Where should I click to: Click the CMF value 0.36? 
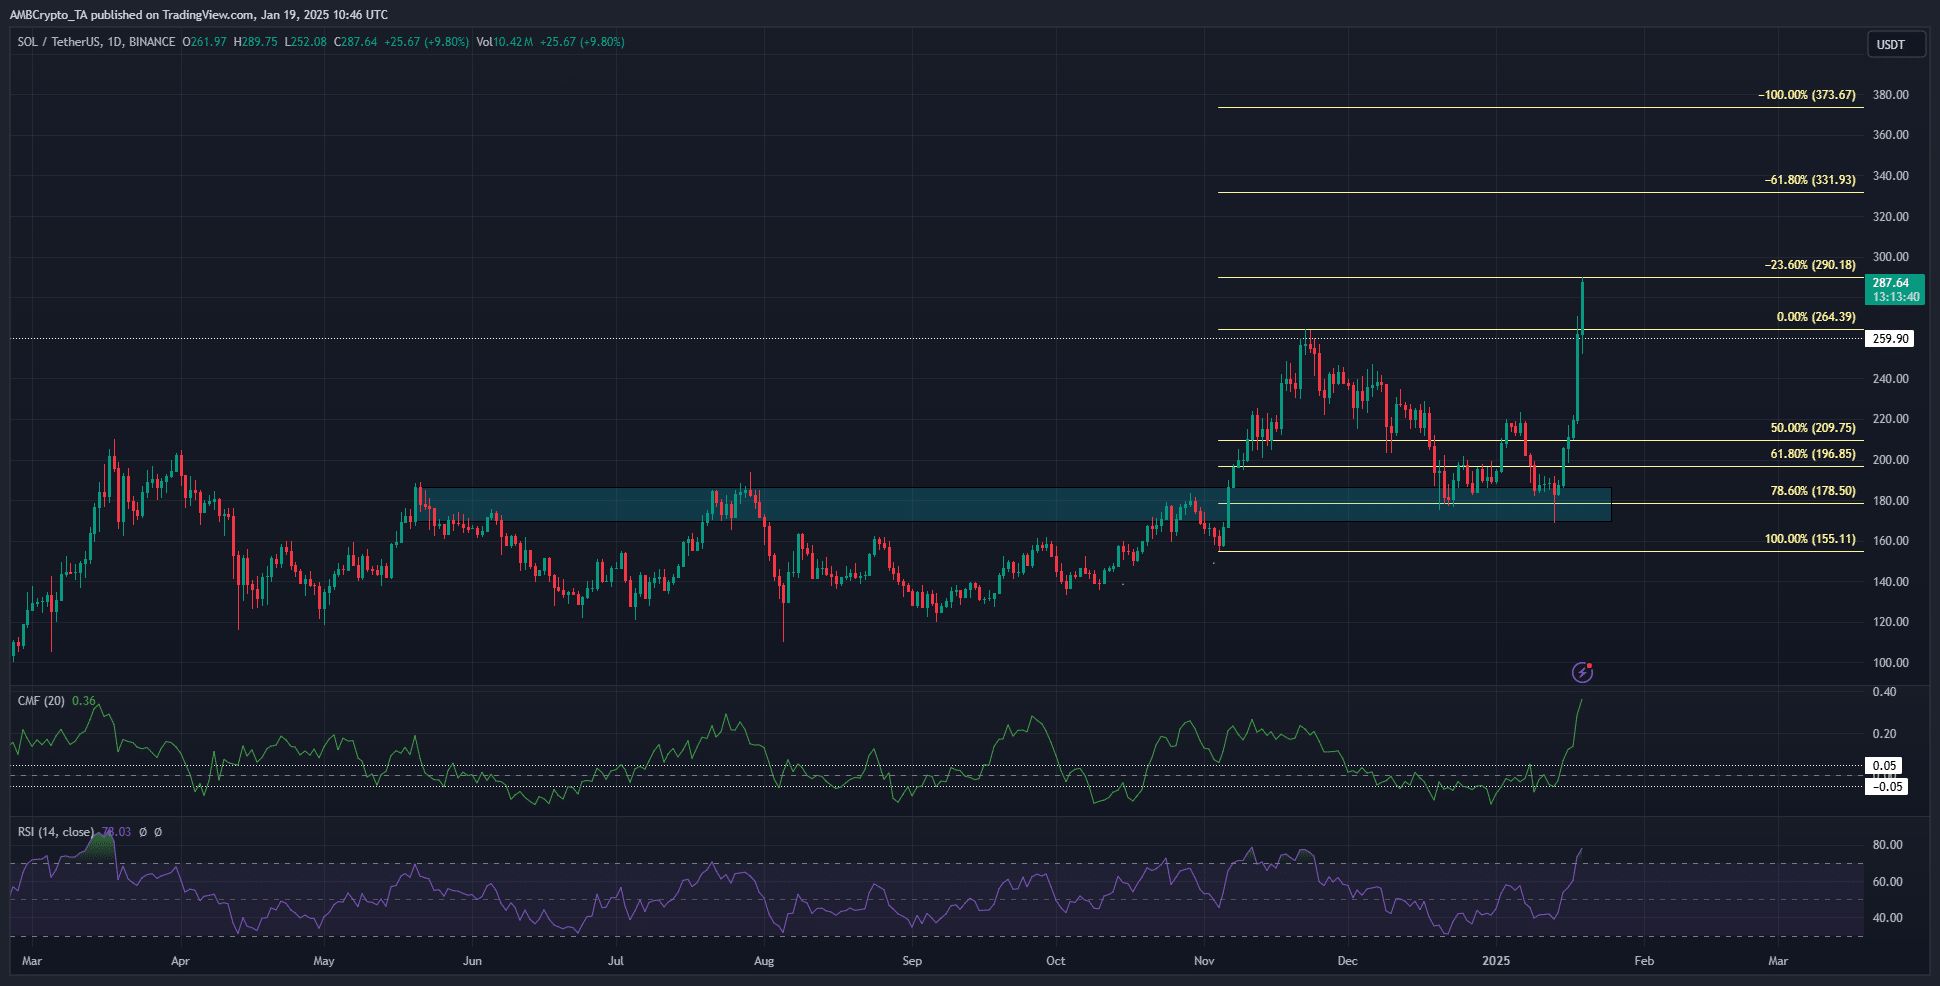coord(84,701)
